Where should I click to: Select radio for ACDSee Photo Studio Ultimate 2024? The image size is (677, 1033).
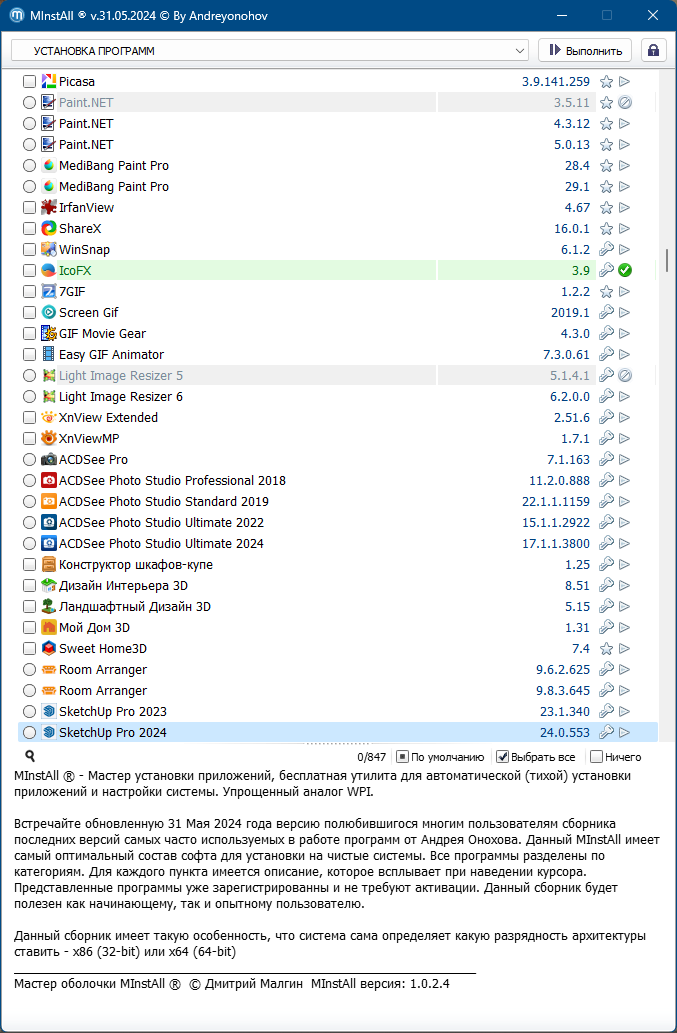tap(29, 544)
